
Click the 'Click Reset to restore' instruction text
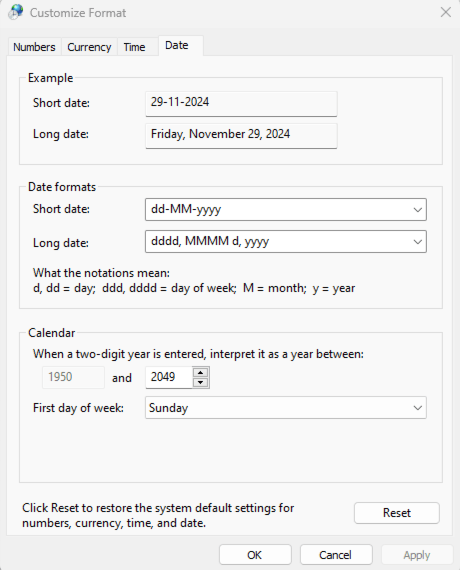tap(158, 515)
